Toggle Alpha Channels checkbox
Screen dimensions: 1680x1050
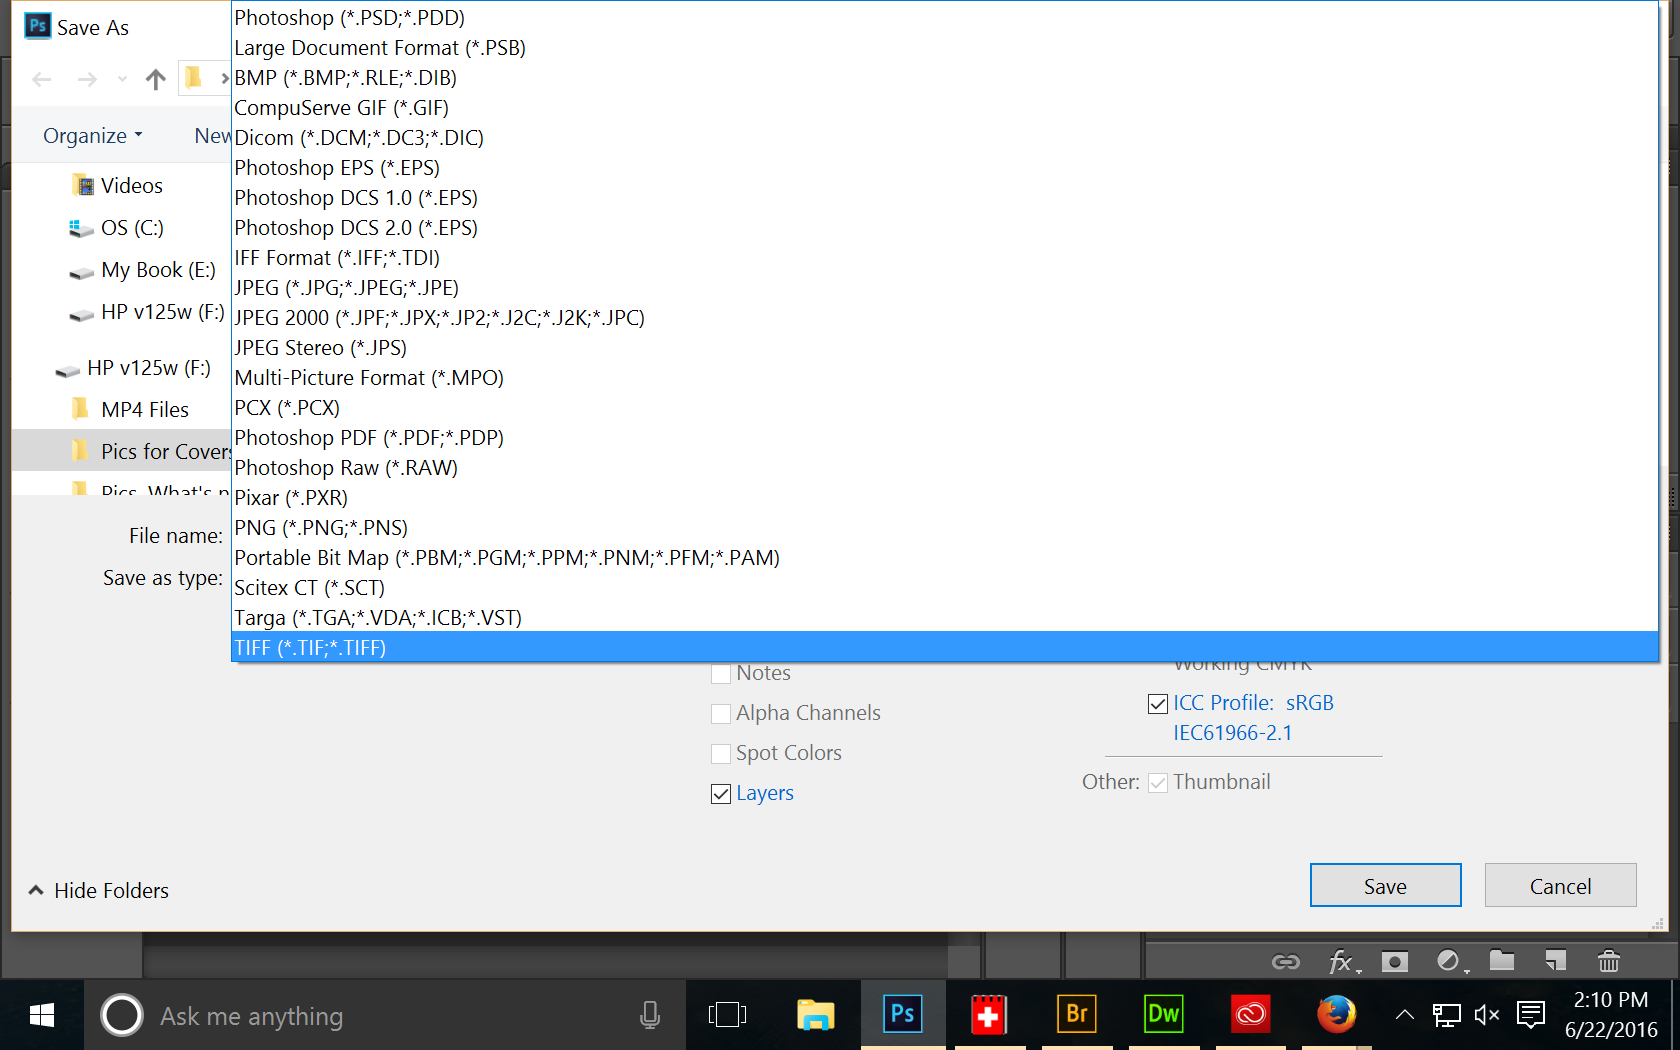pos(720,714)
